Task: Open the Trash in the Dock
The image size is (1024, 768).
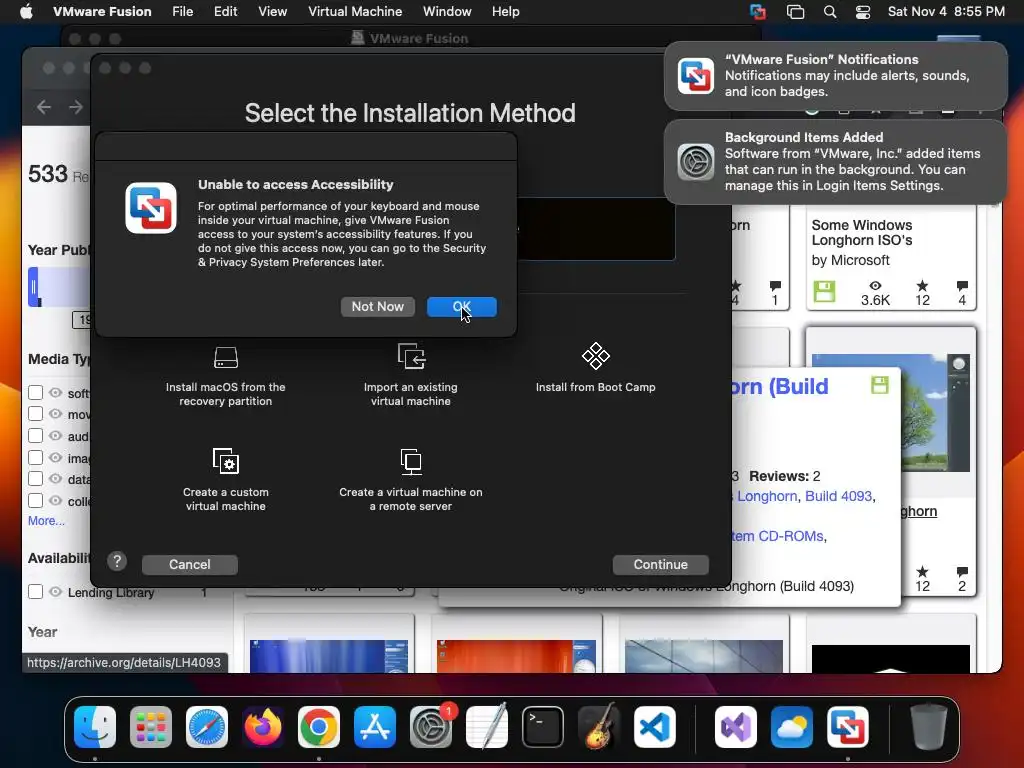Action: pos(928,727)
